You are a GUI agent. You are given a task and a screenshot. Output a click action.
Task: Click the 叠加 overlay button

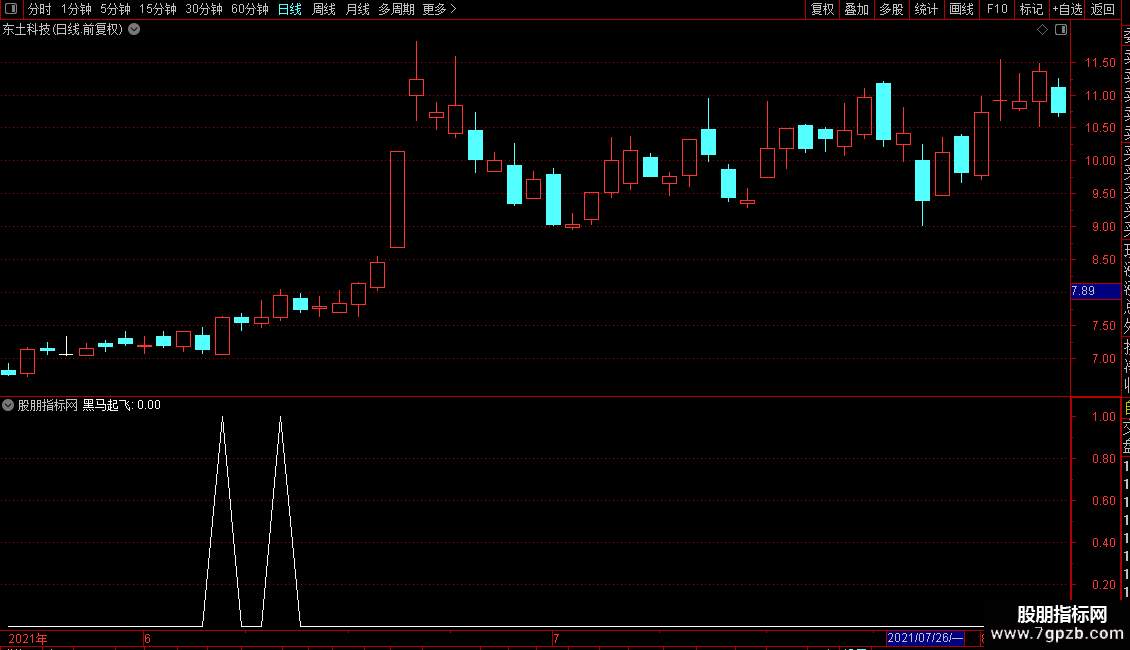pos(856,9)
